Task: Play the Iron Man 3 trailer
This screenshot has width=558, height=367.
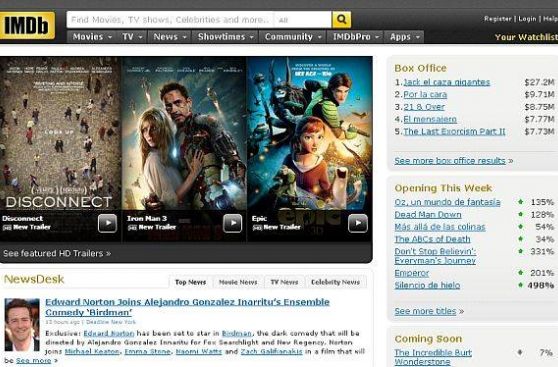Action: (232, 223)
